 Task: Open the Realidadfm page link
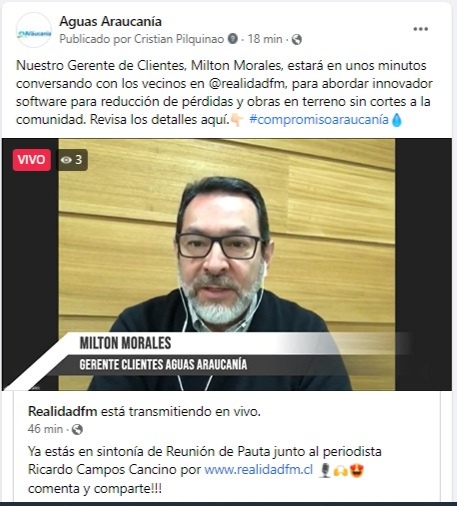tap(63, 411)
